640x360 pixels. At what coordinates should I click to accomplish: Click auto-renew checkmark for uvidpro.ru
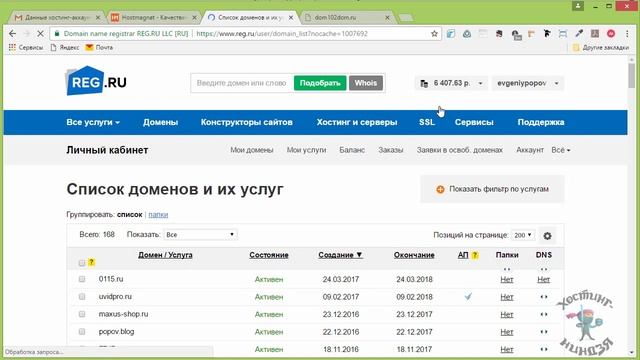468,296
